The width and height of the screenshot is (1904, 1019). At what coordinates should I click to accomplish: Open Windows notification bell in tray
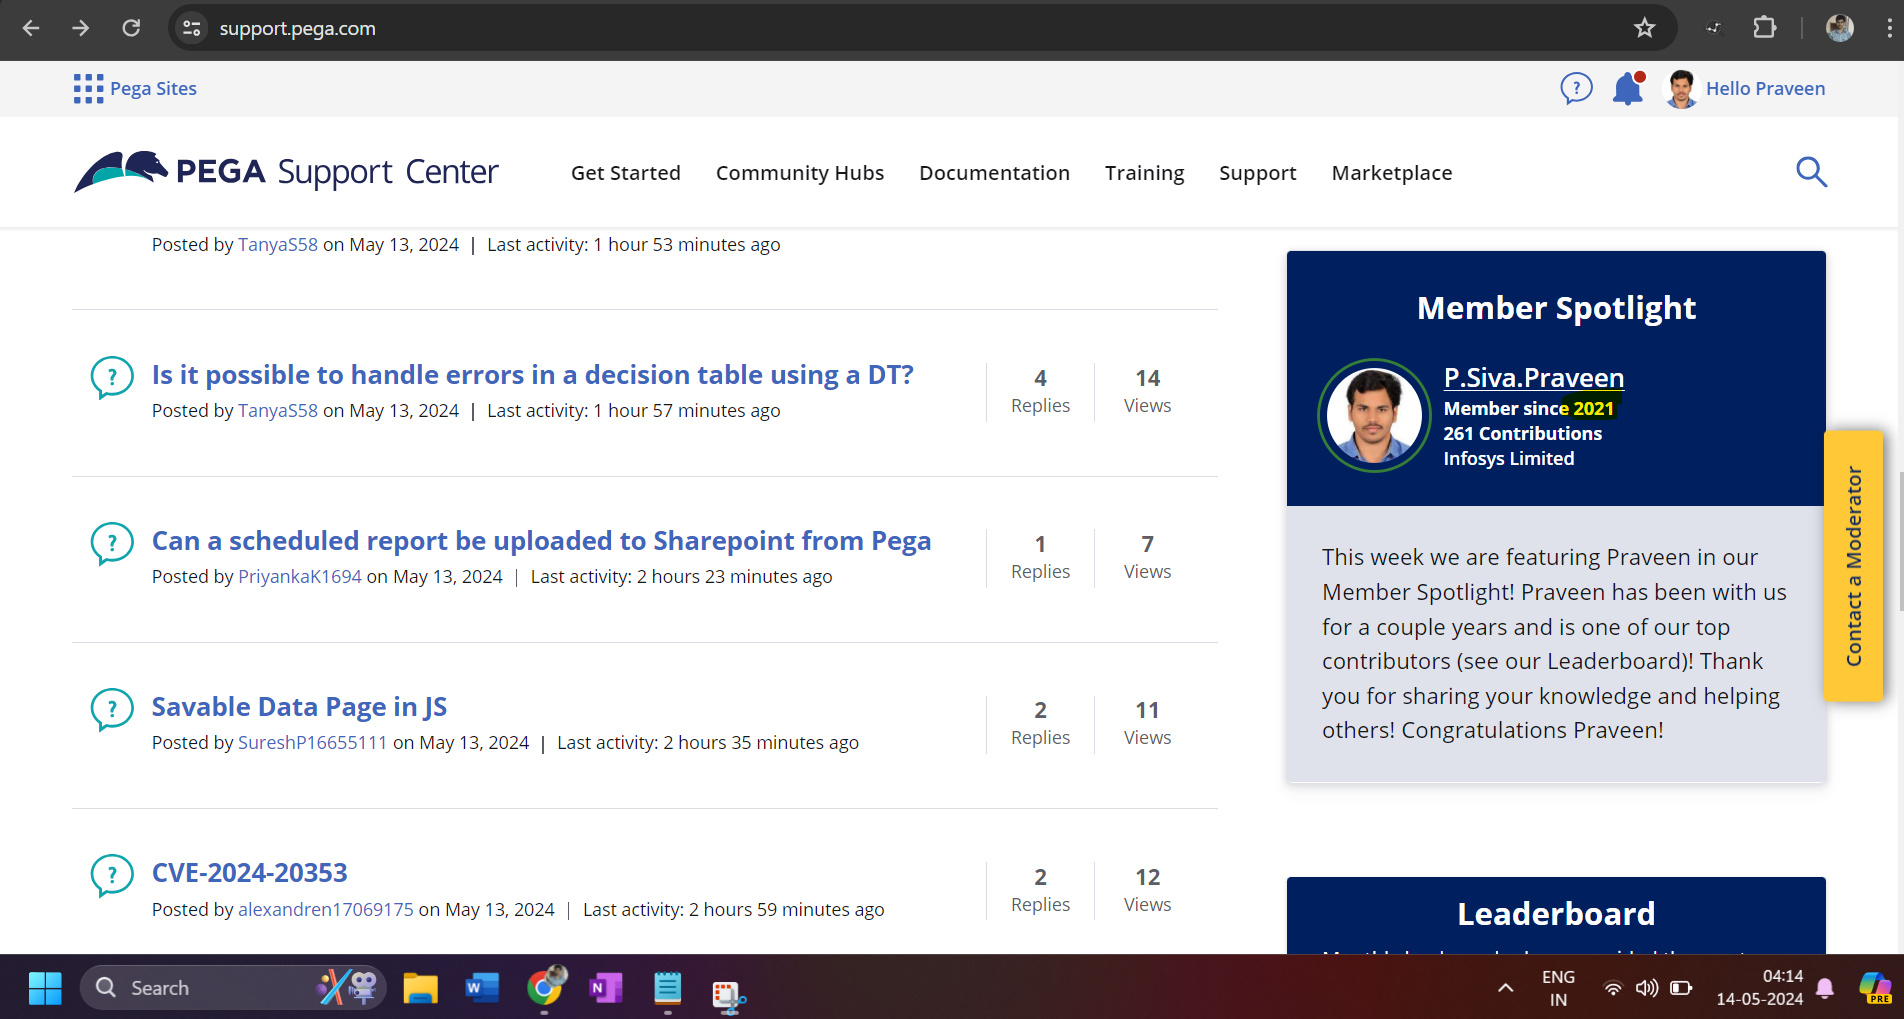(x=1825, y=988)
